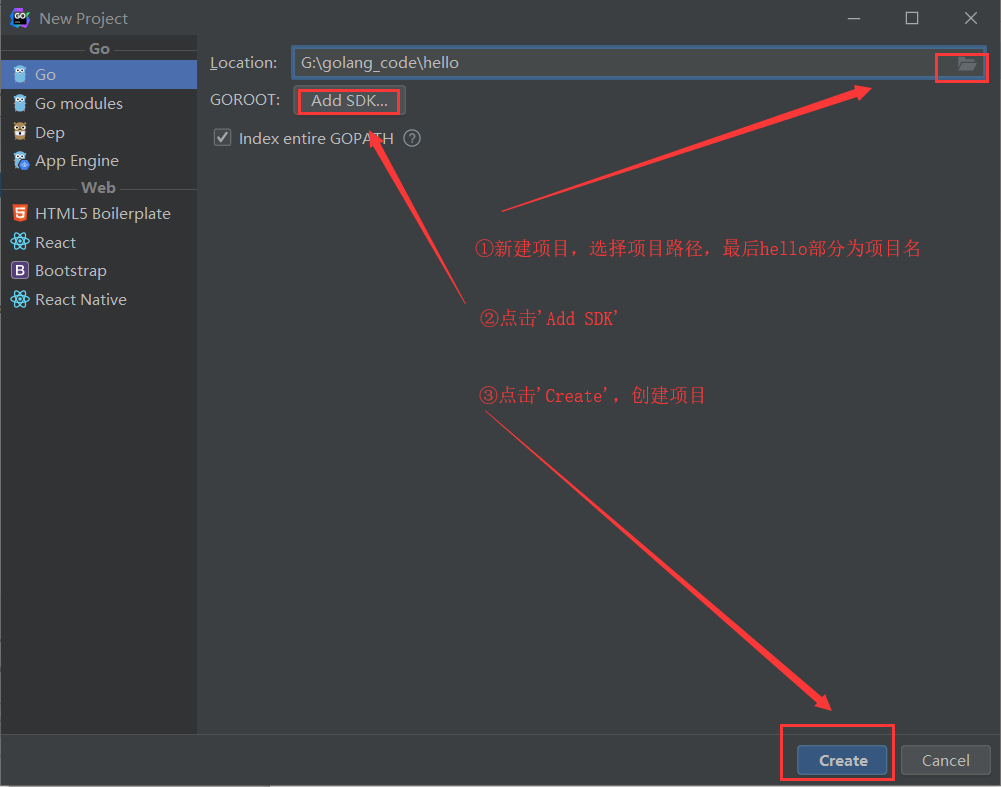Click the Go gopher icon in sidebar
The width and height of the screenshot is (1001, 787).
coord(19,74)
